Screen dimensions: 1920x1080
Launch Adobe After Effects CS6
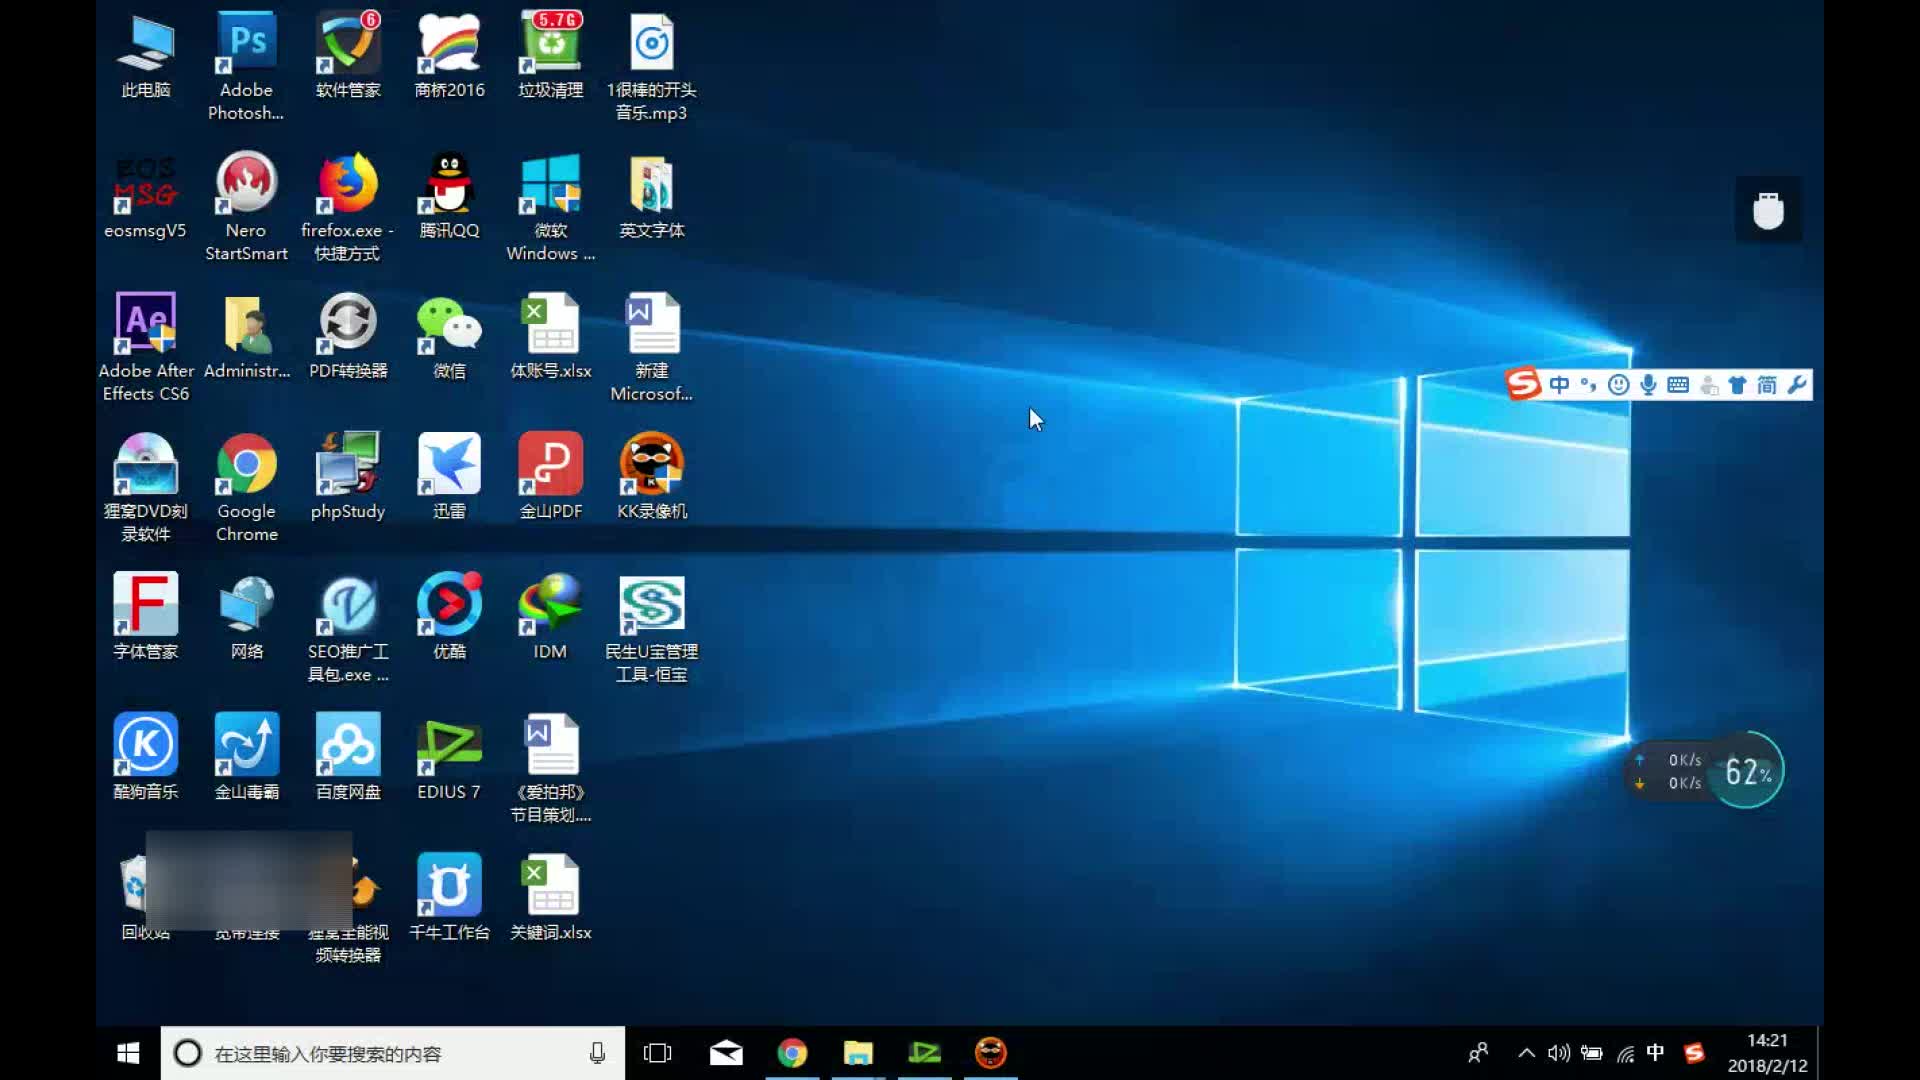(x=146, y=347)
